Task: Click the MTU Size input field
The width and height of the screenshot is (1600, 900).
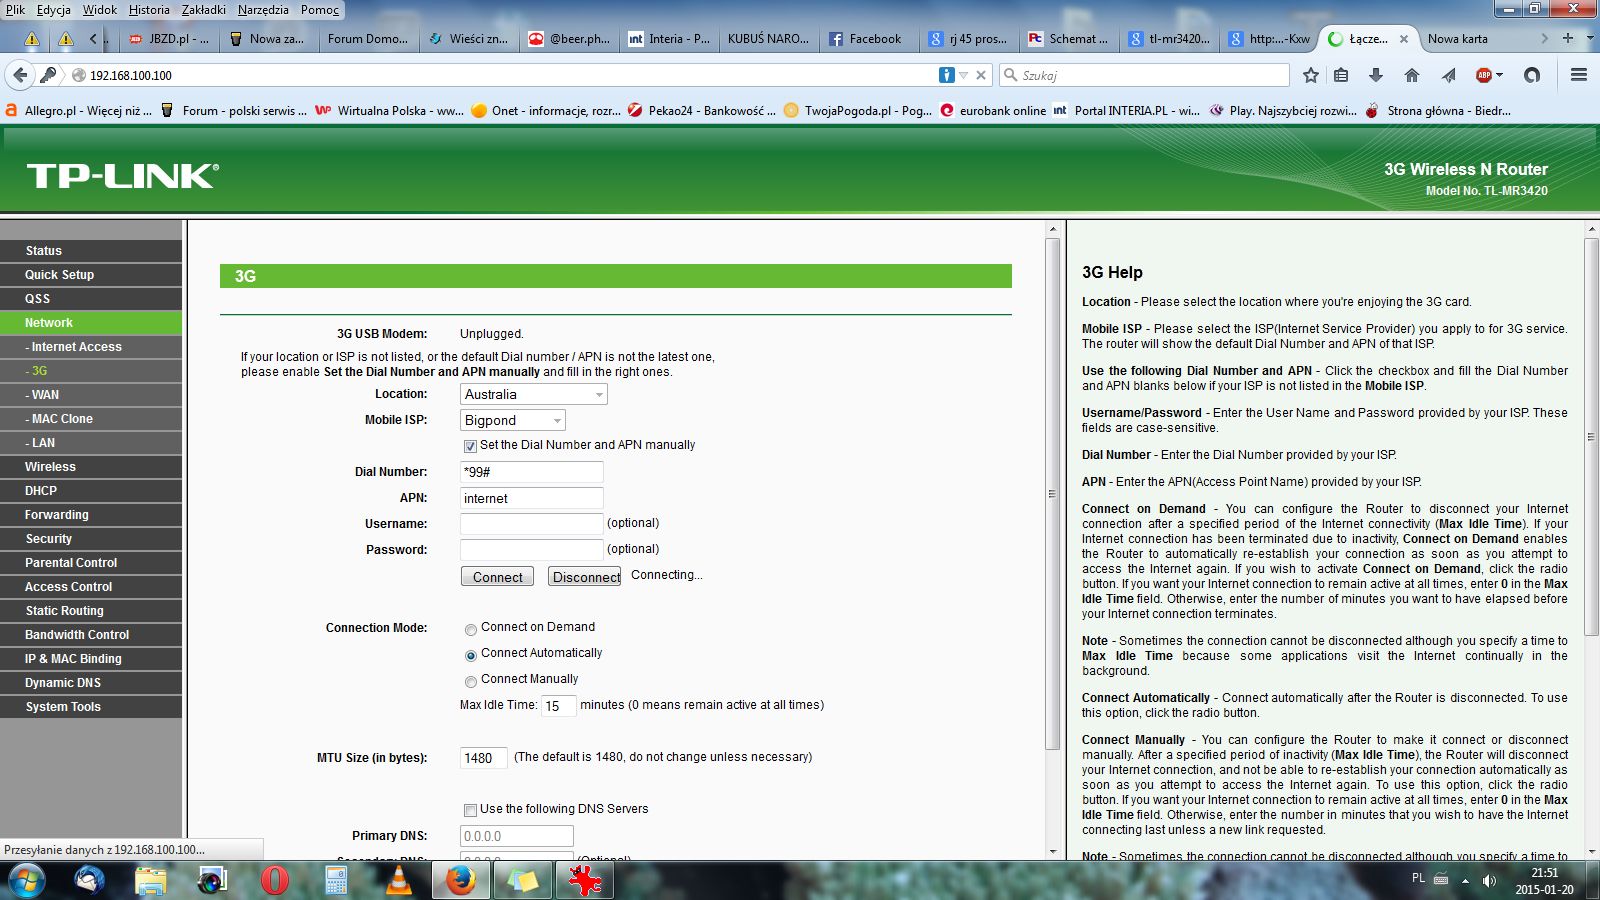Action: (x=483, y=758)
